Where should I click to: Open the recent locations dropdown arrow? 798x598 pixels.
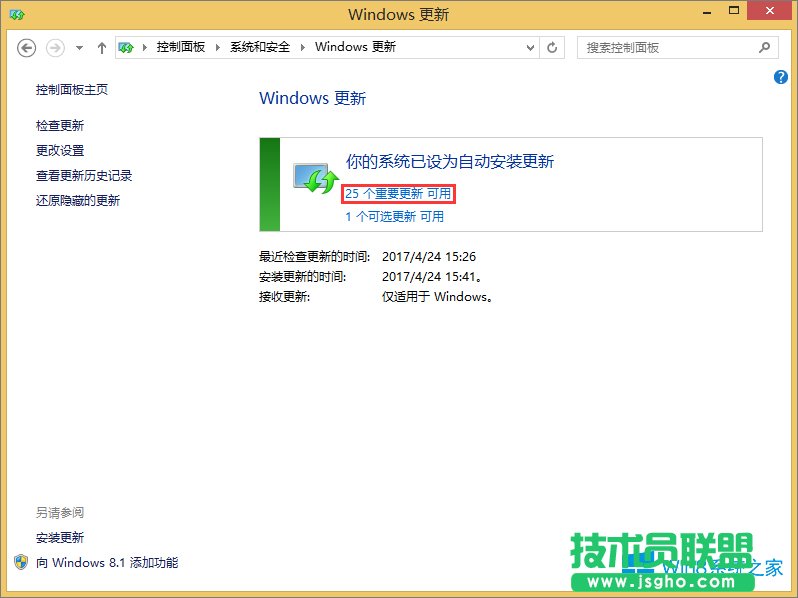pos(79,48)
